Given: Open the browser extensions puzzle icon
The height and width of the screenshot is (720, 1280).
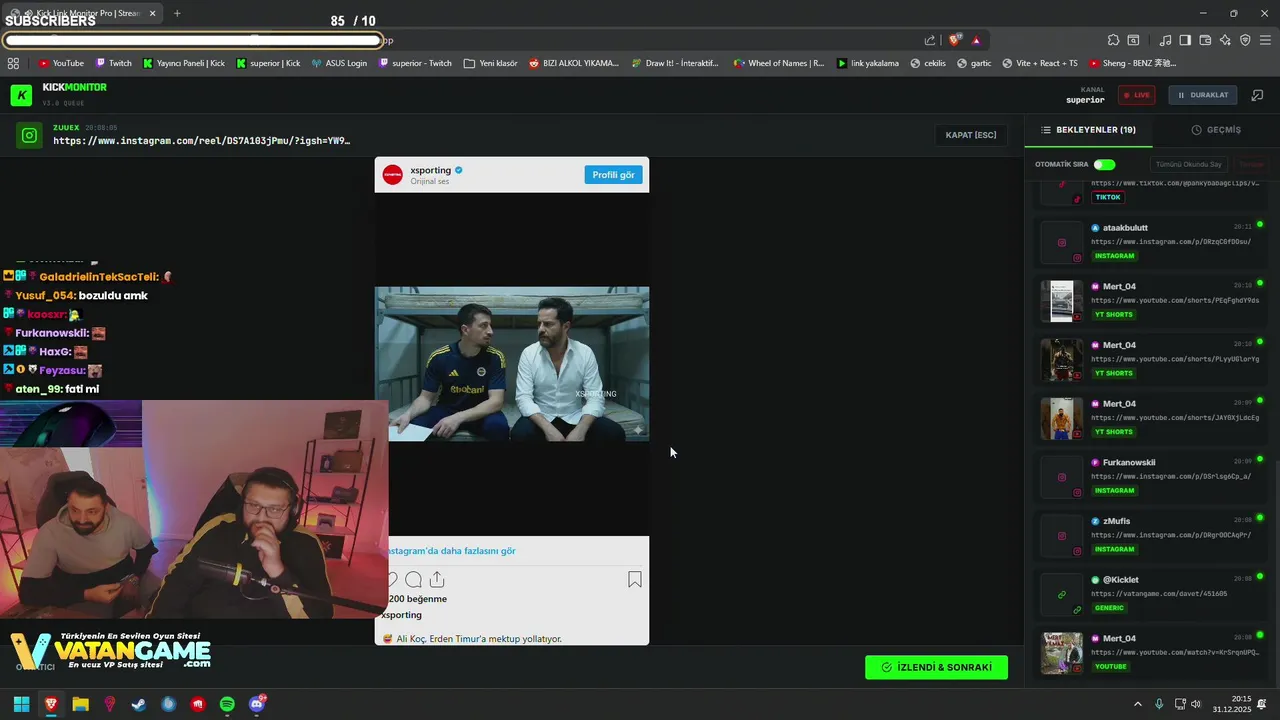Looking at the screenshot, I should tap(1113, 40).
